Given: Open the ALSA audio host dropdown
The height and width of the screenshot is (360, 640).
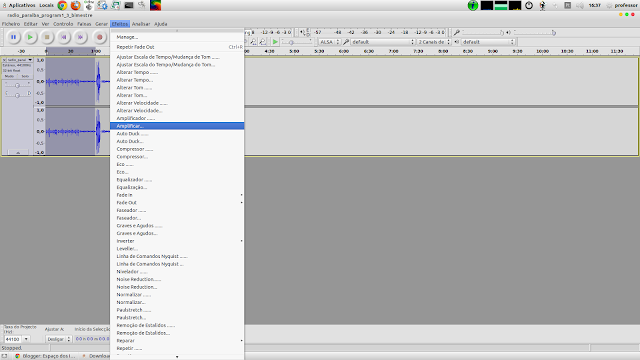Looking at the screenshot, I should tap(329, 42).
